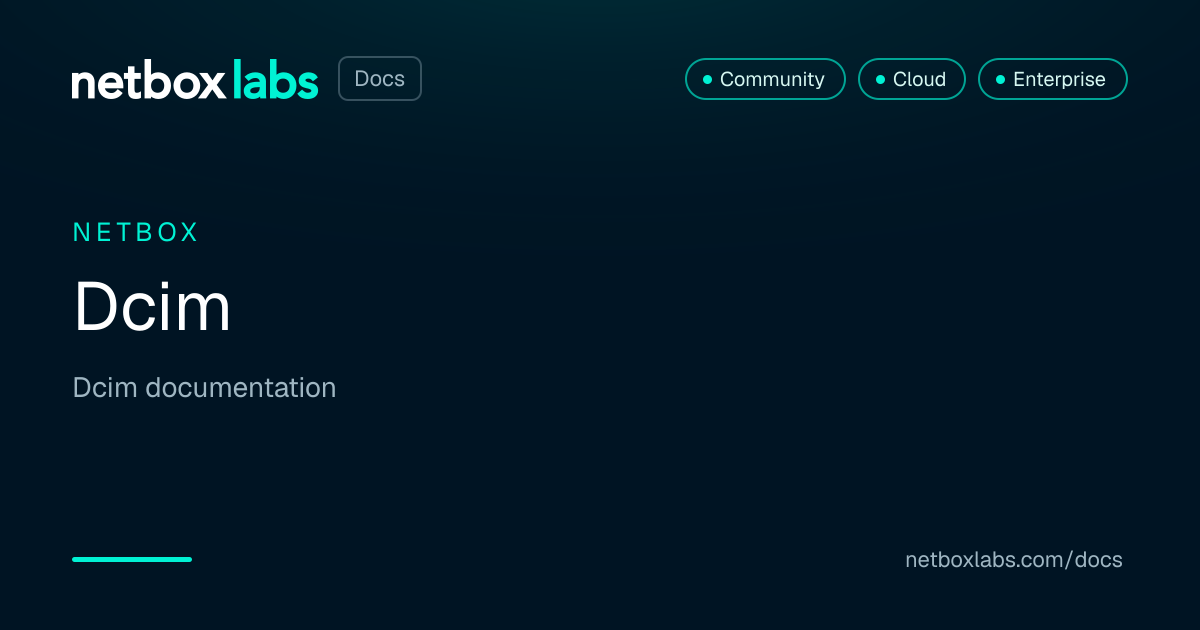Click the Docs badge beside the logo
The height and width of the screenshot is (630, 1200).
coord(380,79)
